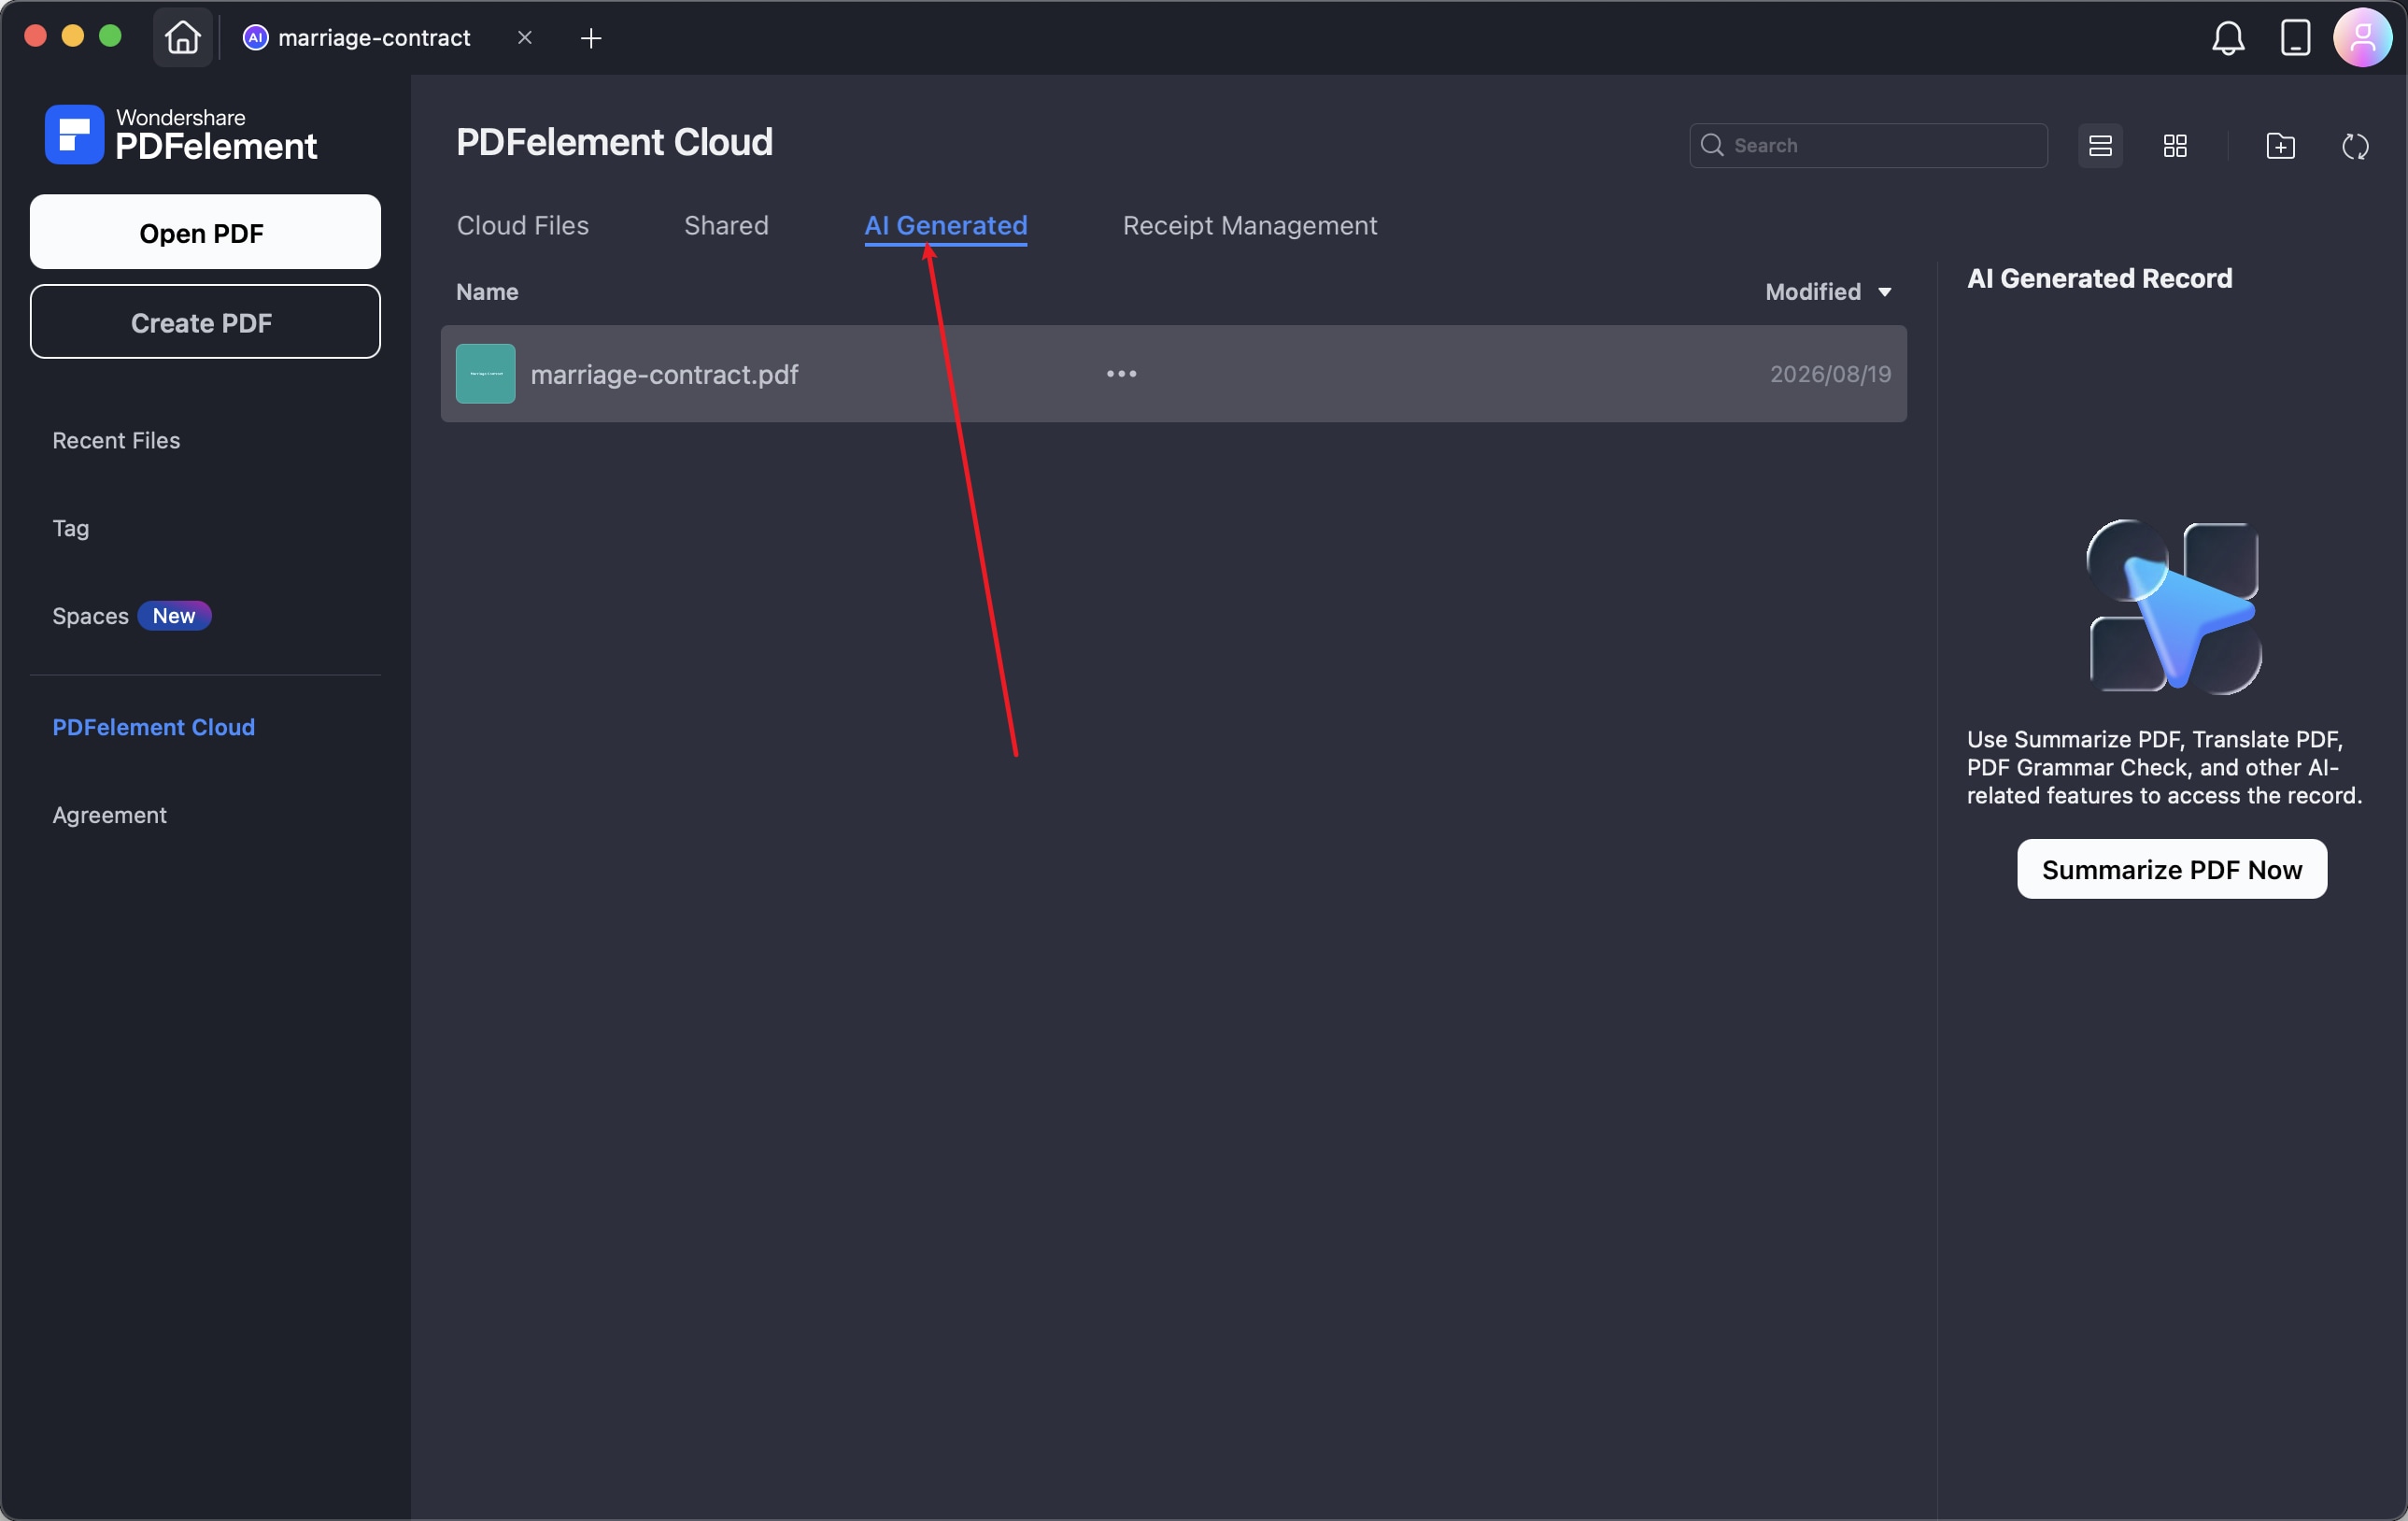This screenshot has width=2408, height=1521.
Task: Open the user profile avatar
Action: [2362, 38]
